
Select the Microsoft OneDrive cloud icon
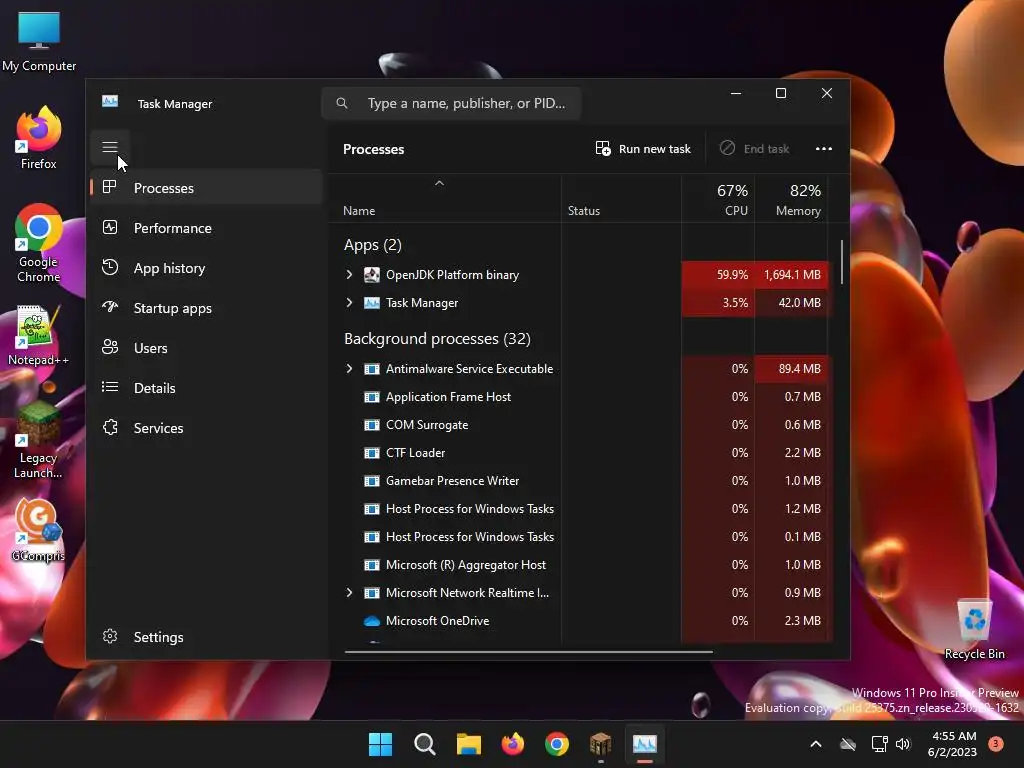click(x=372, y=621)
